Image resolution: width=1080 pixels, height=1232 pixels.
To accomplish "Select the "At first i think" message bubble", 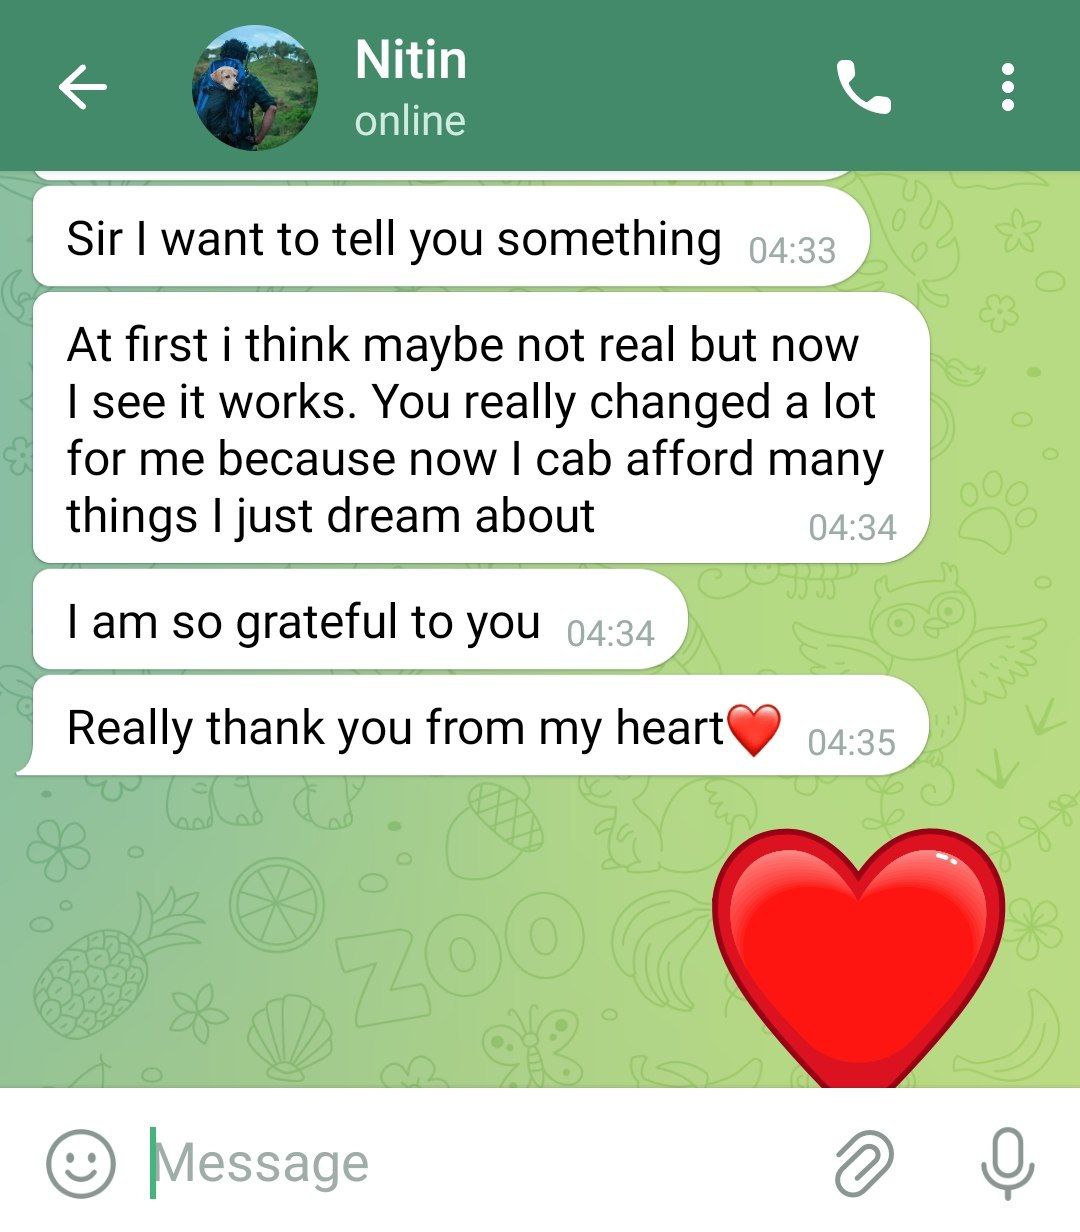I will (x=481, y=428).
